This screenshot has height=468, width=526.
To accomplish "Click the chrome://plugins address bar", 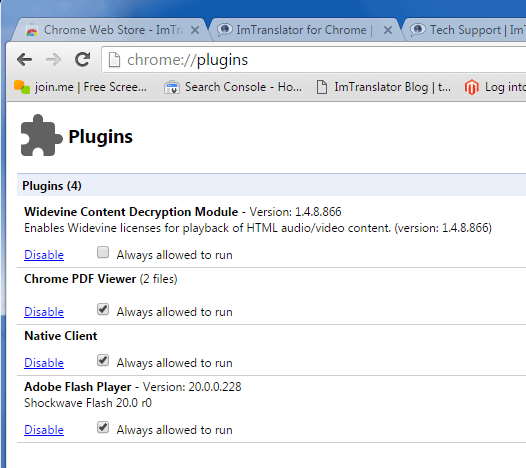I will 315,60.
